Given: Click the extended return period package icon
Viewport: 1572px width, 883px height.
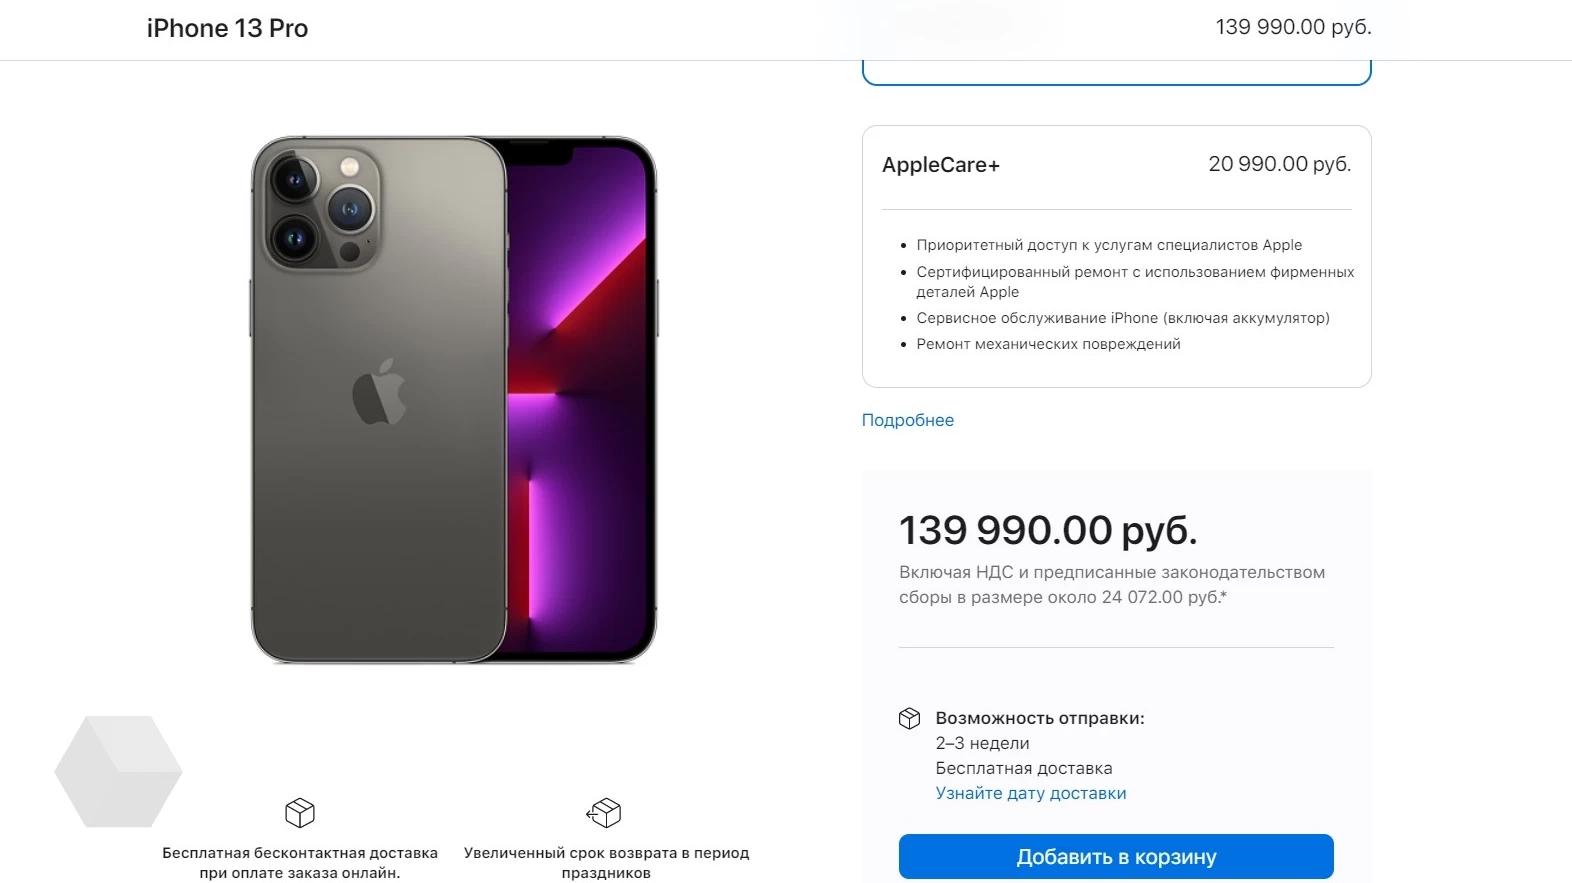Looking at the screenshot, I should pos(605,812).
